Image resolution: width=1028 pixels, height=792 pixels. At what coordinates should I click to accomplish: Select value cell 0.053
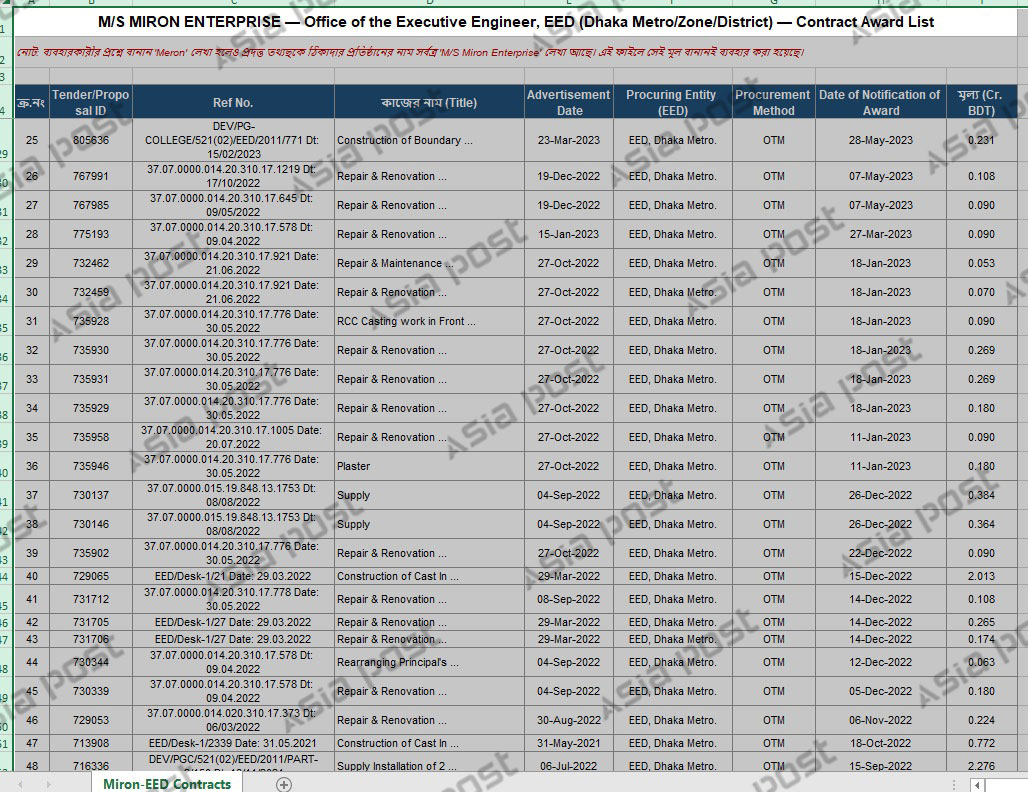coord(981,263)
